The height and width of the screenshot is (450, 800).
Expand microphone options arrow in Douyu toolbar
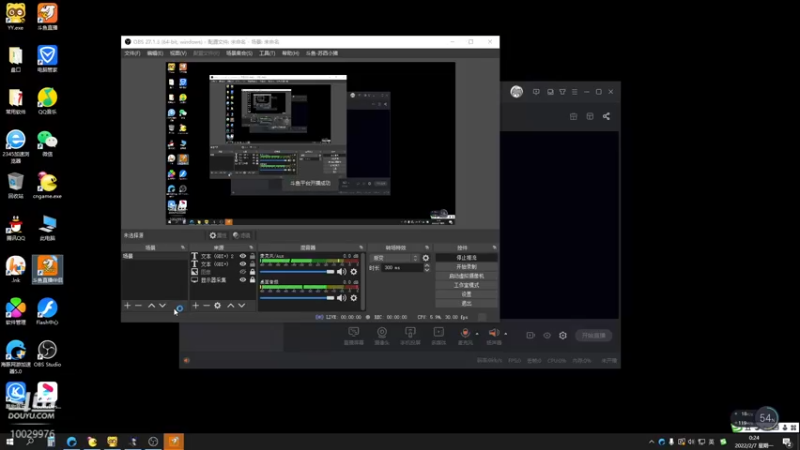[477, 334]
